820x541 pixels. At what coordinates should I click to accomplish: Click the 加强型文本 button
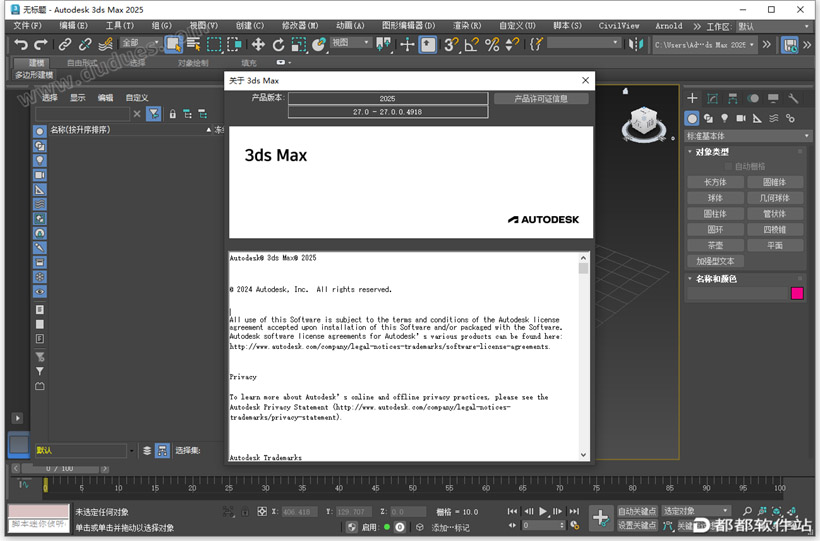(715, 261)
